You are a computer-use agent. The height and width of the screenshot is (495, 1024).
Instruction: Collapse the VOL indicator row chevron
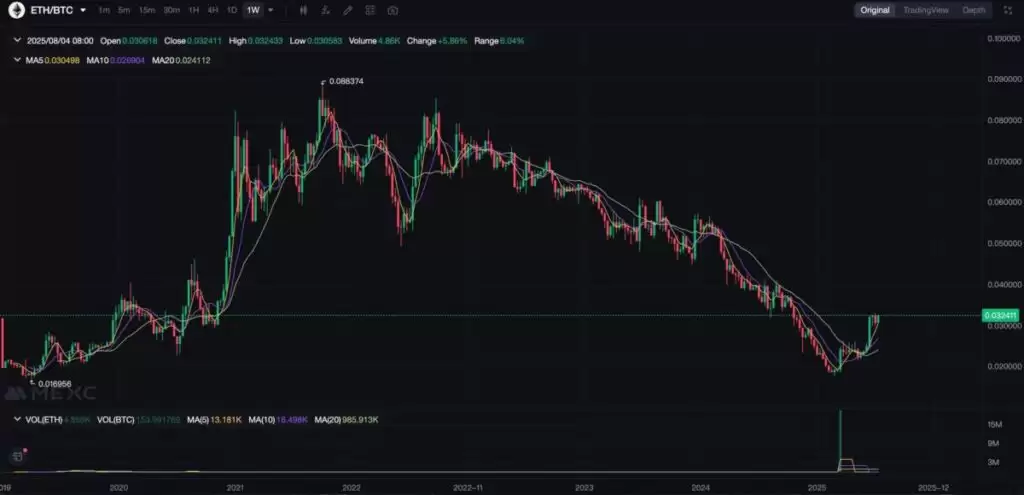18,419
